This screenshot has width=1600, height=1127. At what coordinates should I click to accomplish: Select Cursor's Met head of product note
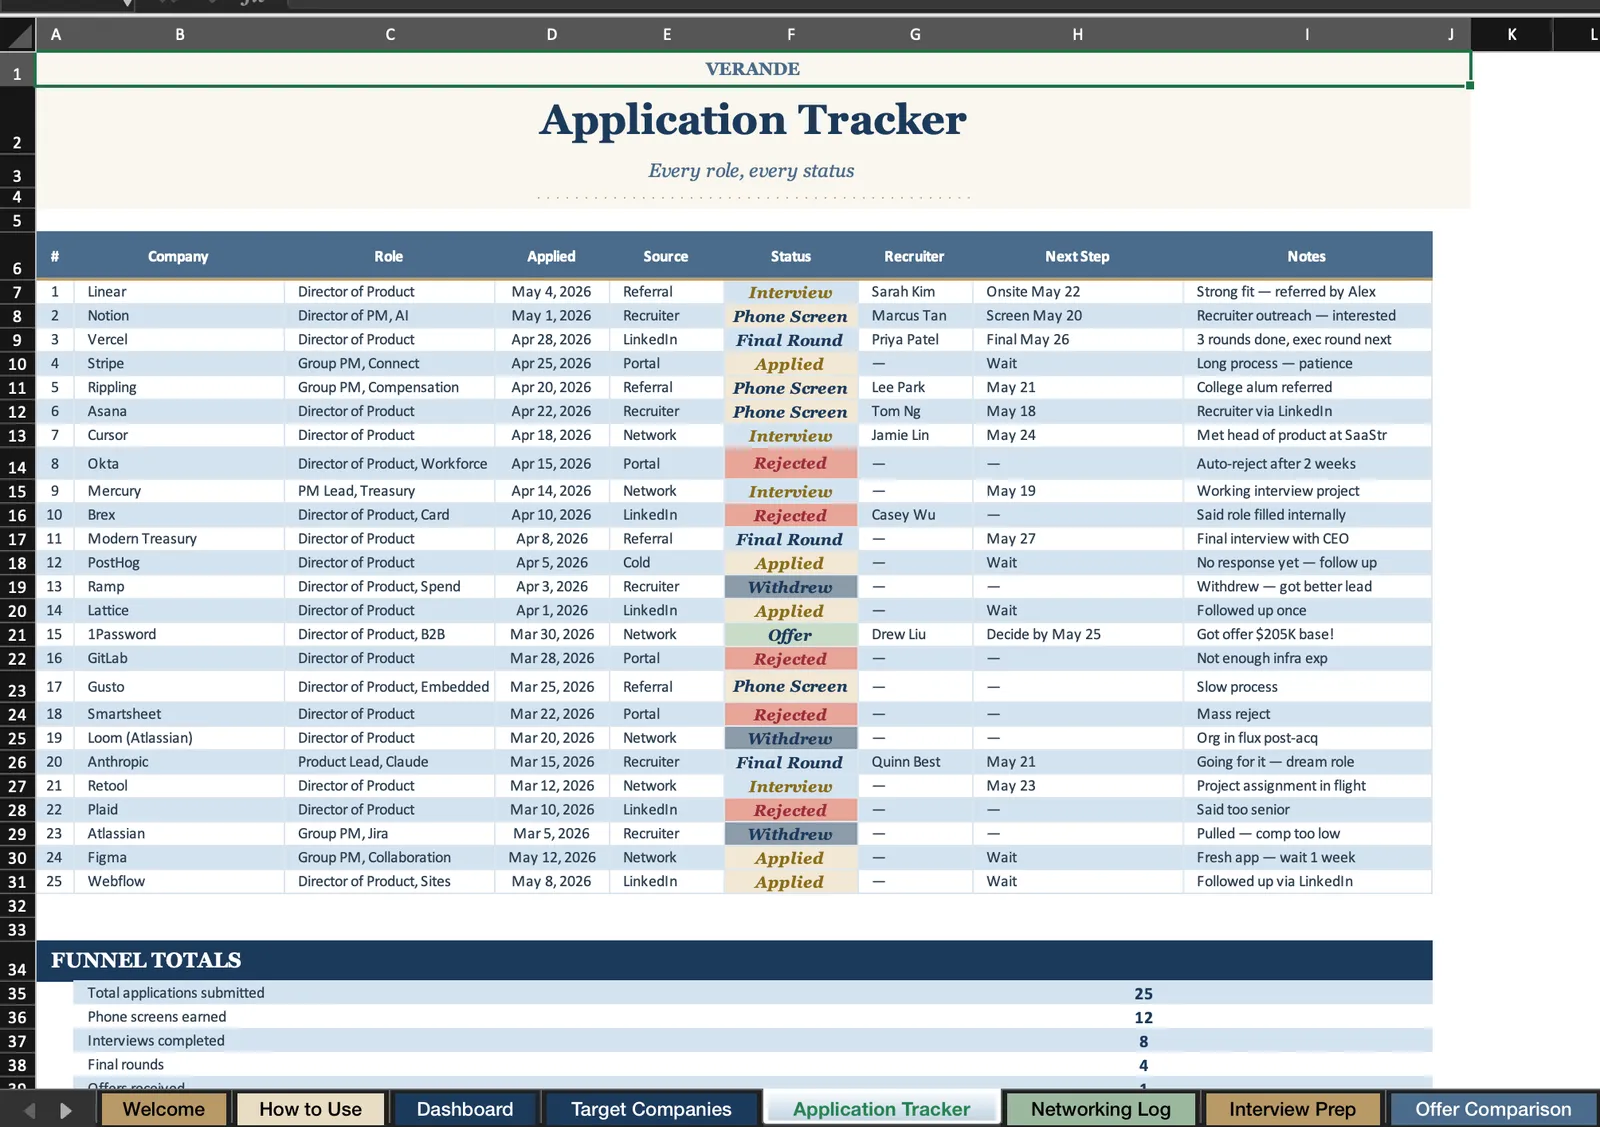[1307, 436]
